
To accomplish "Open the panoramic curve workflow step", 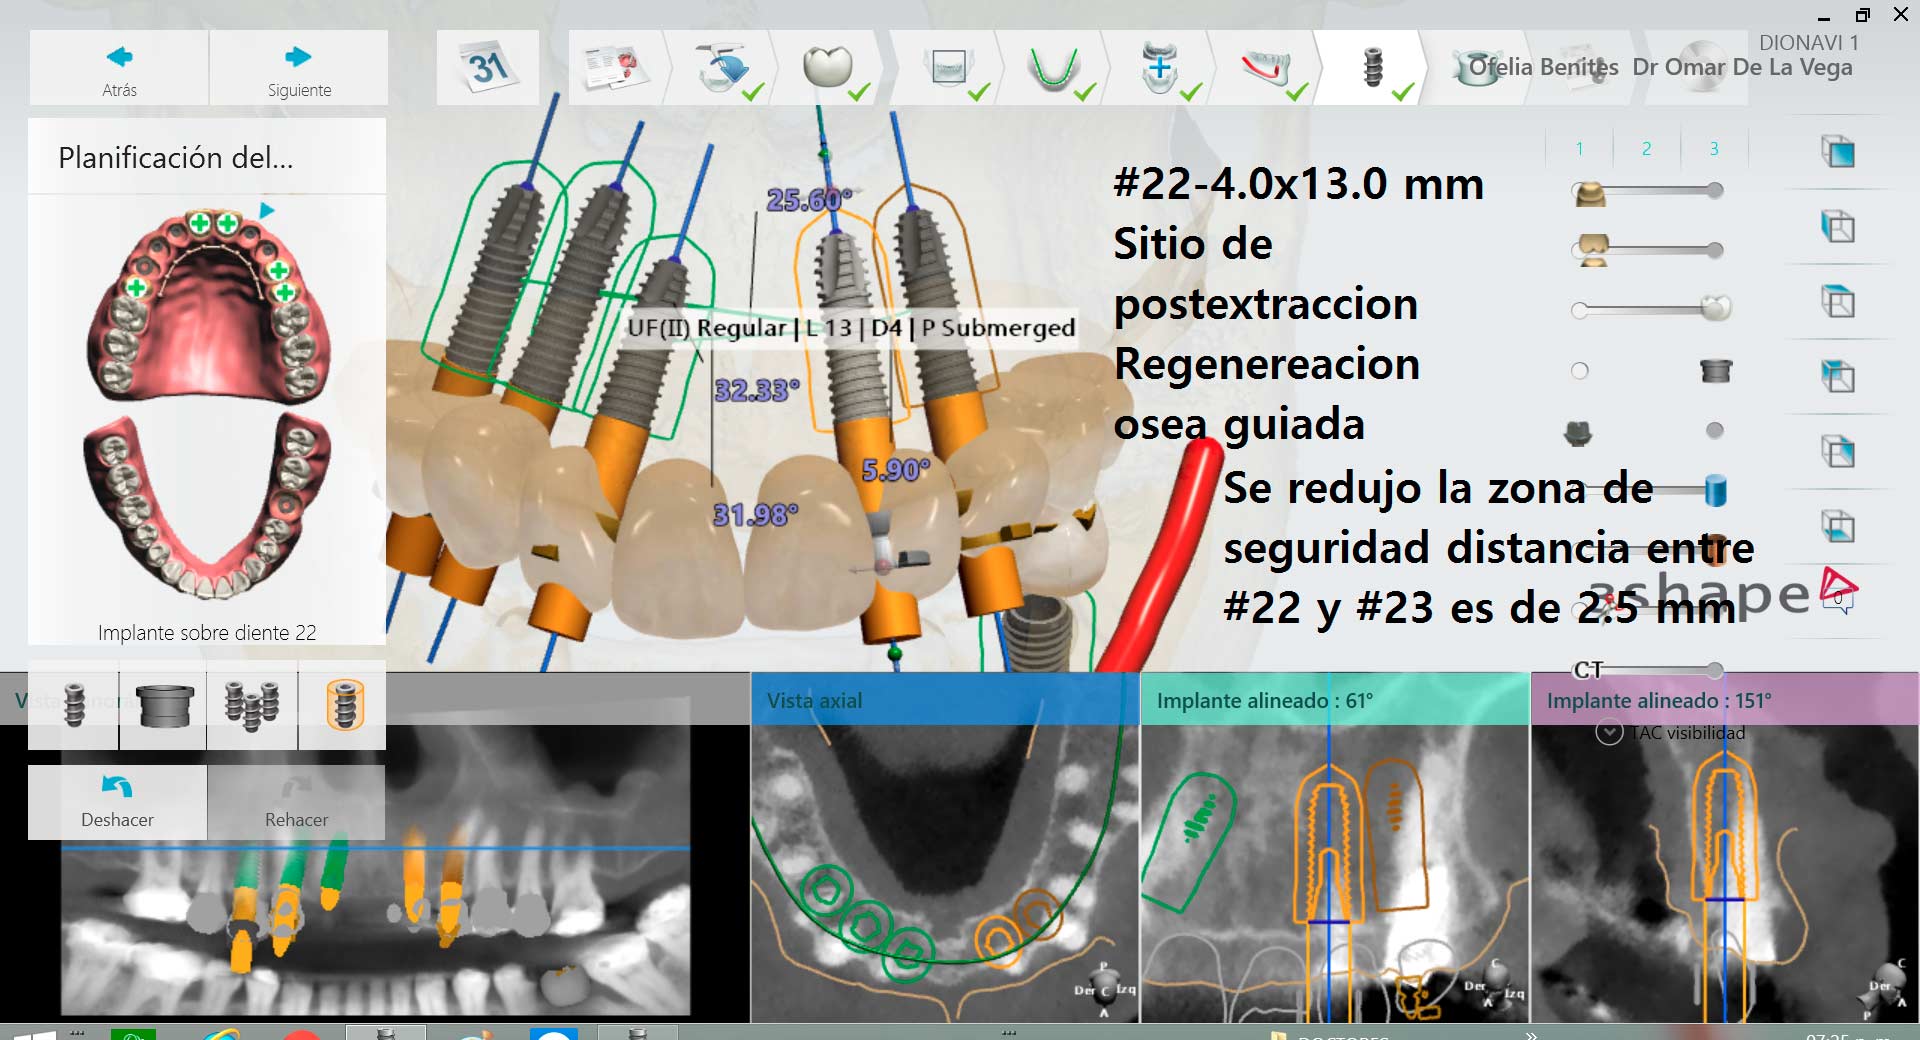I will tap(1054, 68).
